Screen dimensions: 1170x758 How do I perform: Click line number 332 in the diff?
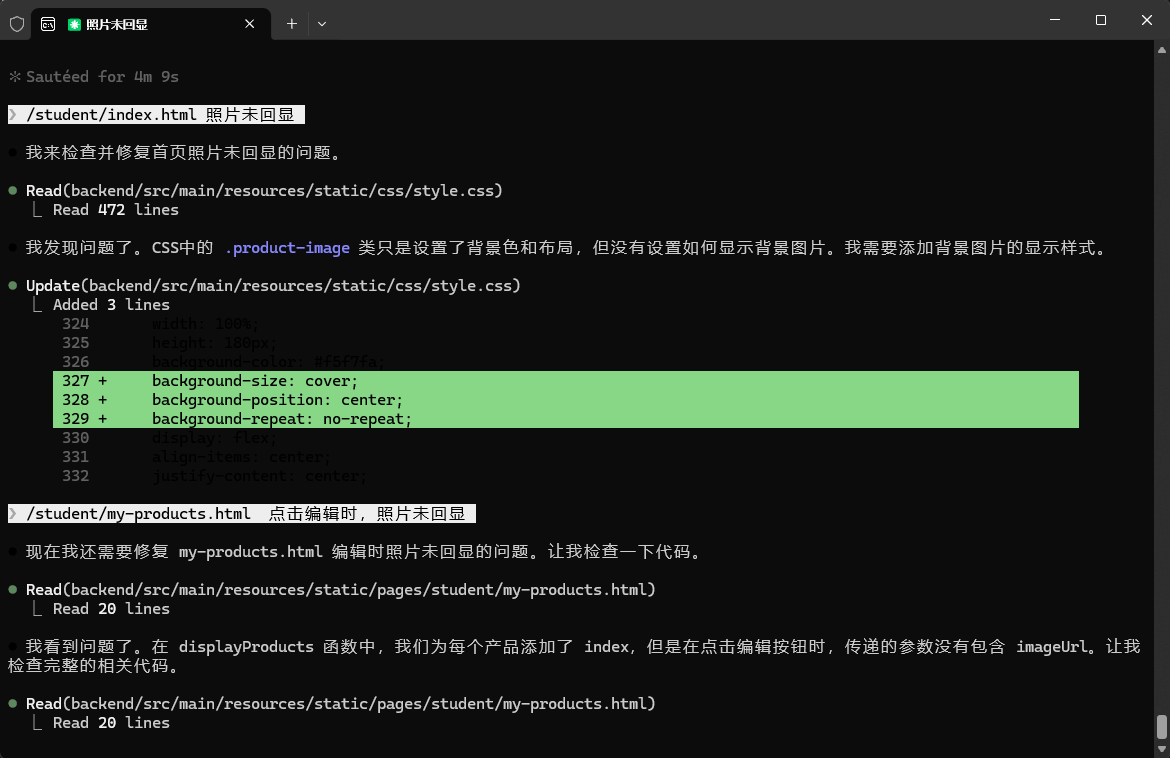(x=75, y=475)
